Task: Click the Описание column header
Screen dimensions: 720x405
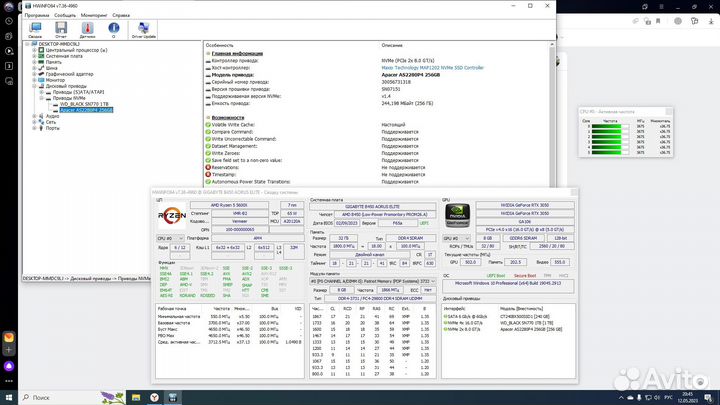Action: point(392,45)
